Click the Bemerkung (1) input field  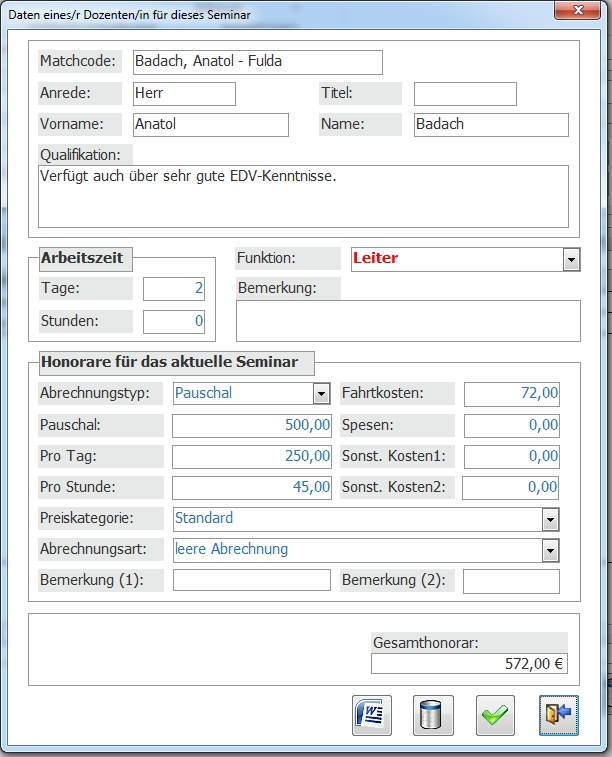[251, 581]
